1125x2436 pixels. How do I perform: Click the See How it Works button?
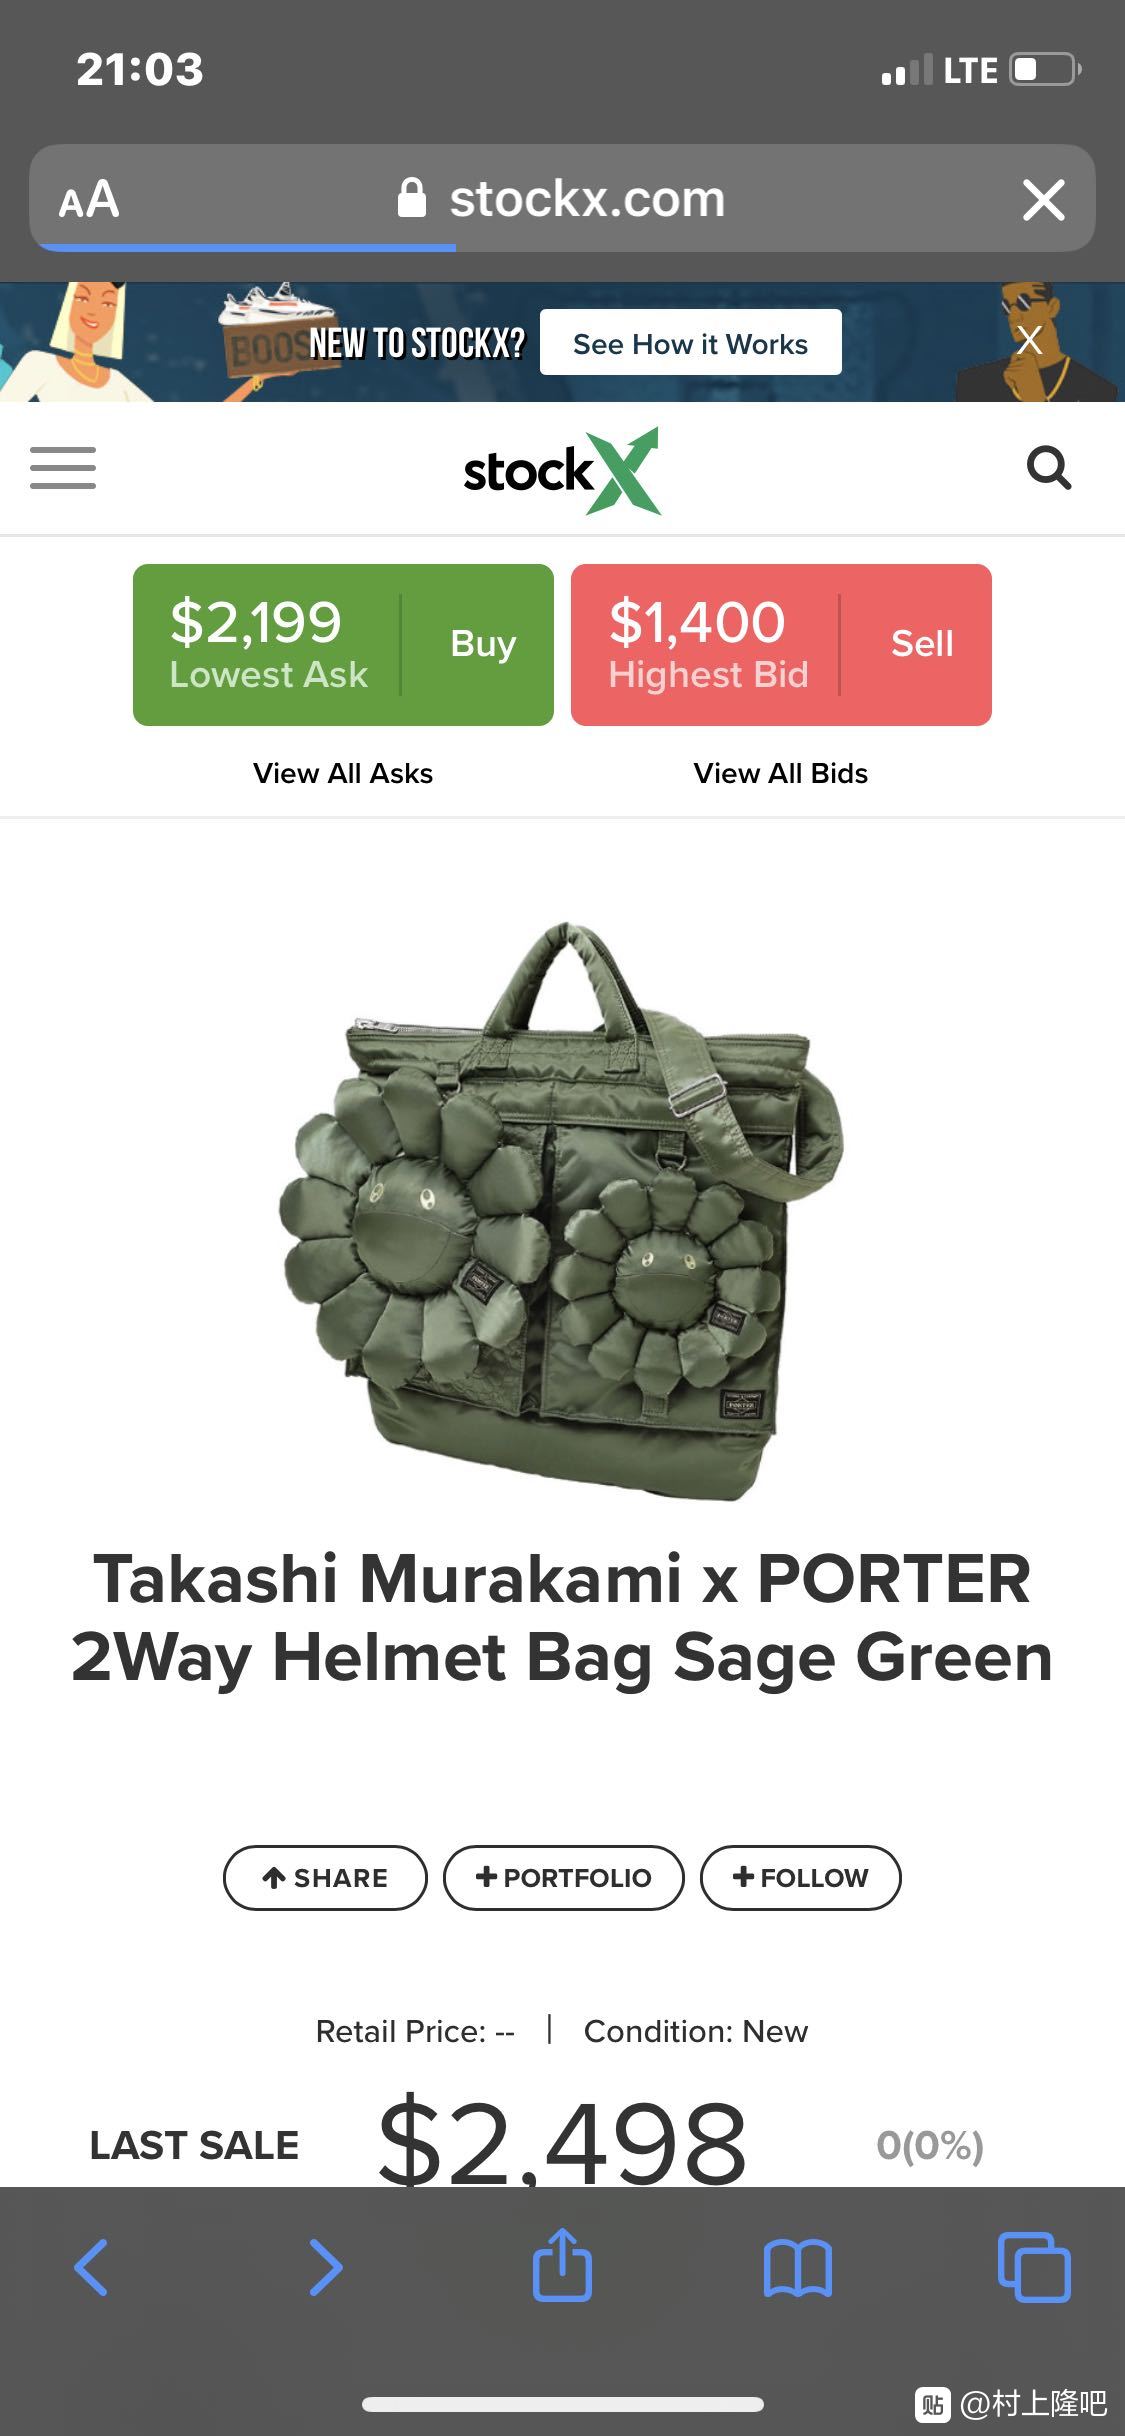click(x=690, y=343)
